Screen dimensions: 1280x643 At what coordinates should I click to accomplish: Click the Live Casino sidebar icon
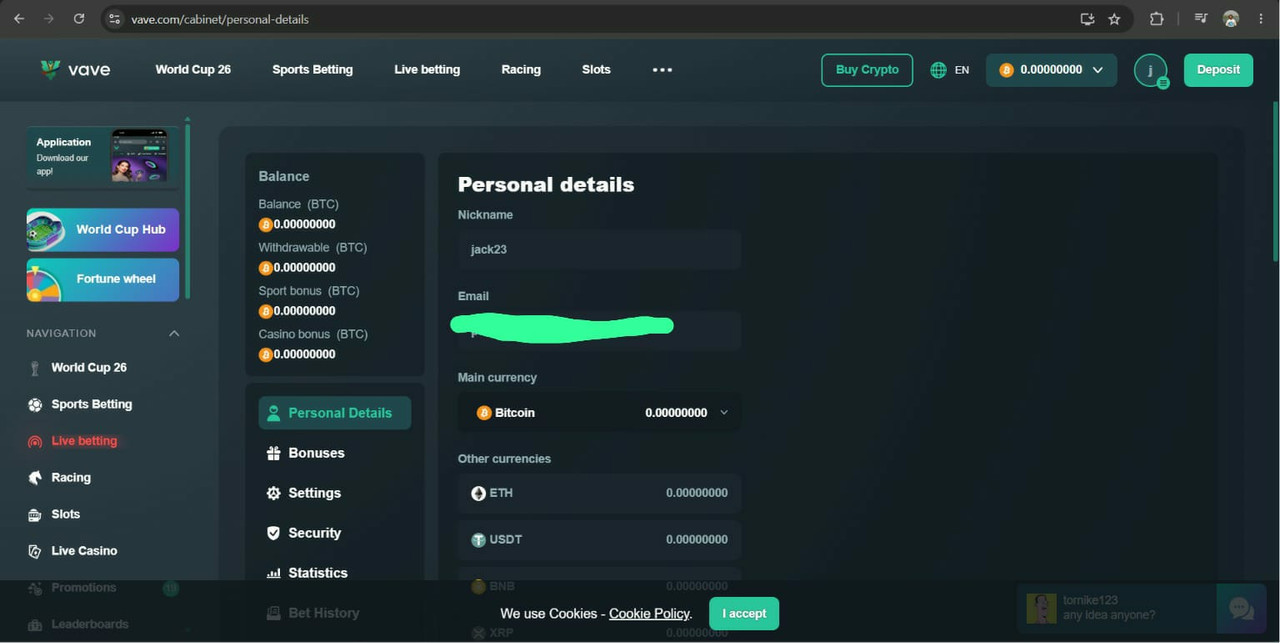point(35,551)
